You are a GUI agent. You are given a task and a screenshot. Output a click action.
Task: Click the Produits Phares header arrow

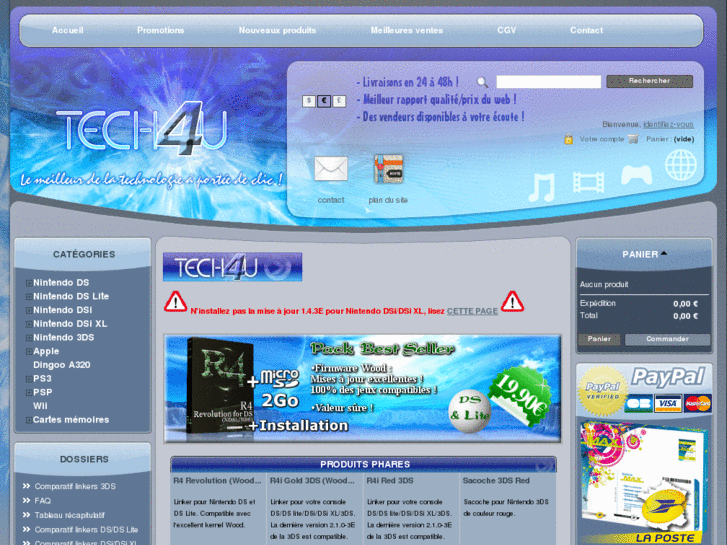pyautogui.click(x=543, y=465)
